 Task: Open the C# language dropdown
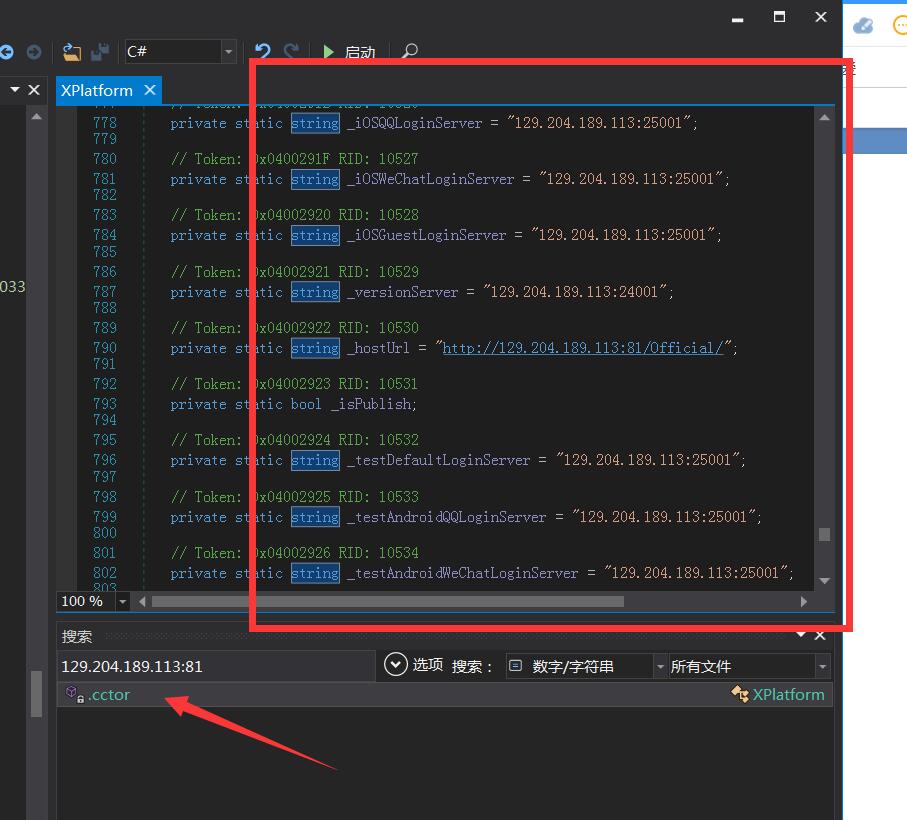tap(229, 52)
